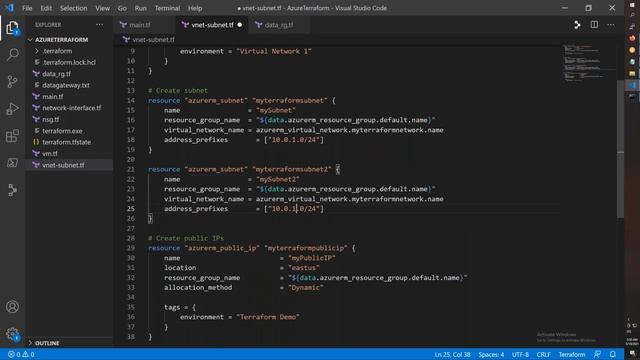Image resolution: width=640 pixels, height=360 pixels.
Task: Open nsg.tf in explorer
Action: tap(69, 120)
